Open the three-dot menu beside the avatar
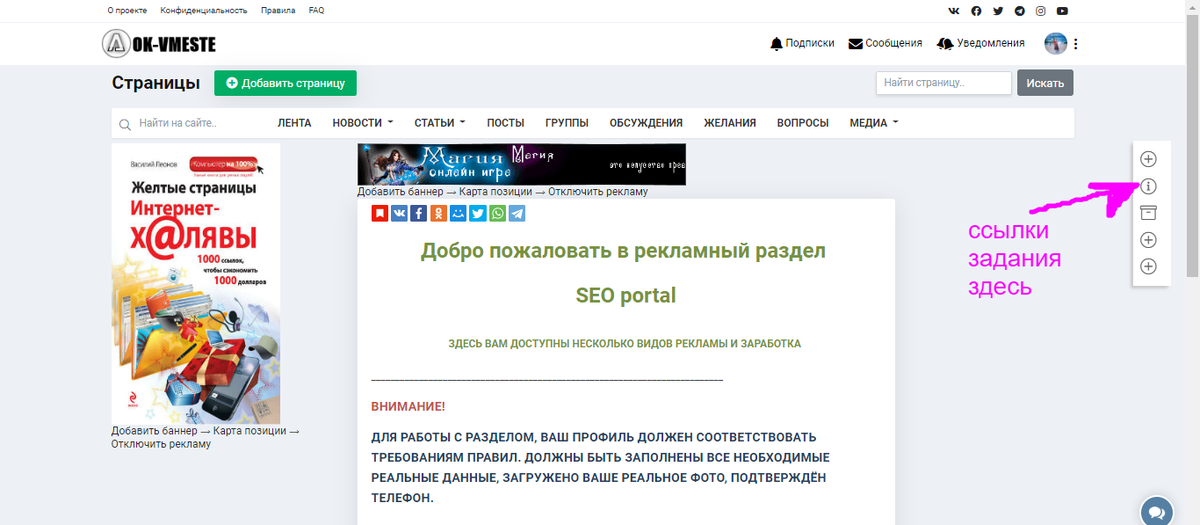Viewport: 1200px width, 525px height. click(1076, 43)
